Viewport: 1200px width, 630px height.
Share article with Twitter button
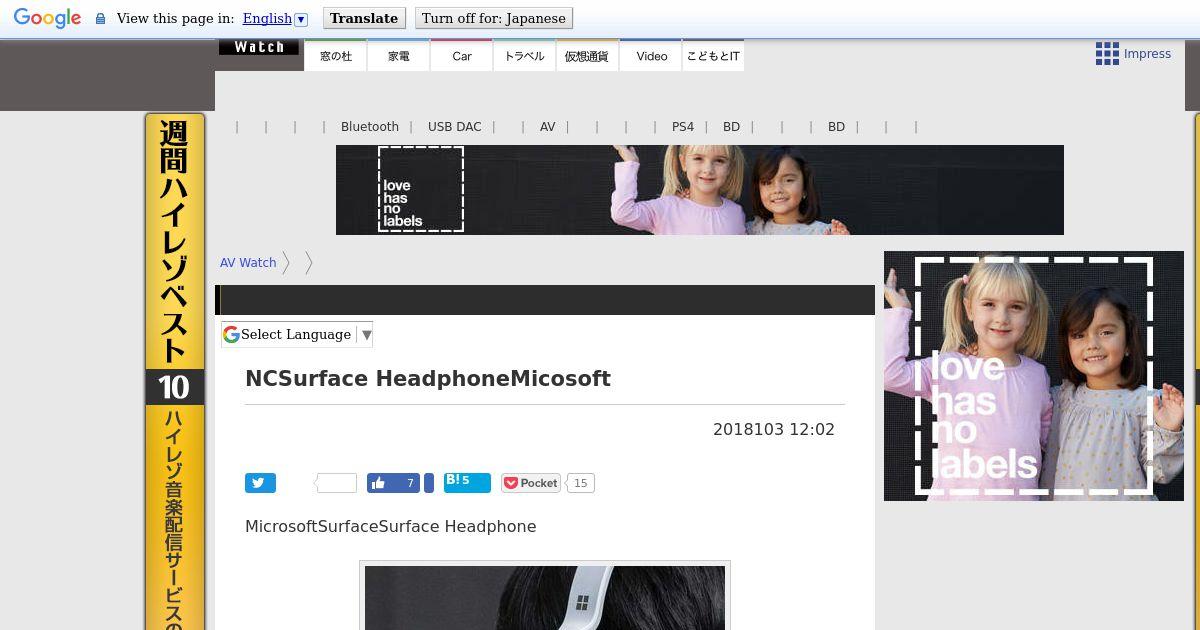[260, 483]
